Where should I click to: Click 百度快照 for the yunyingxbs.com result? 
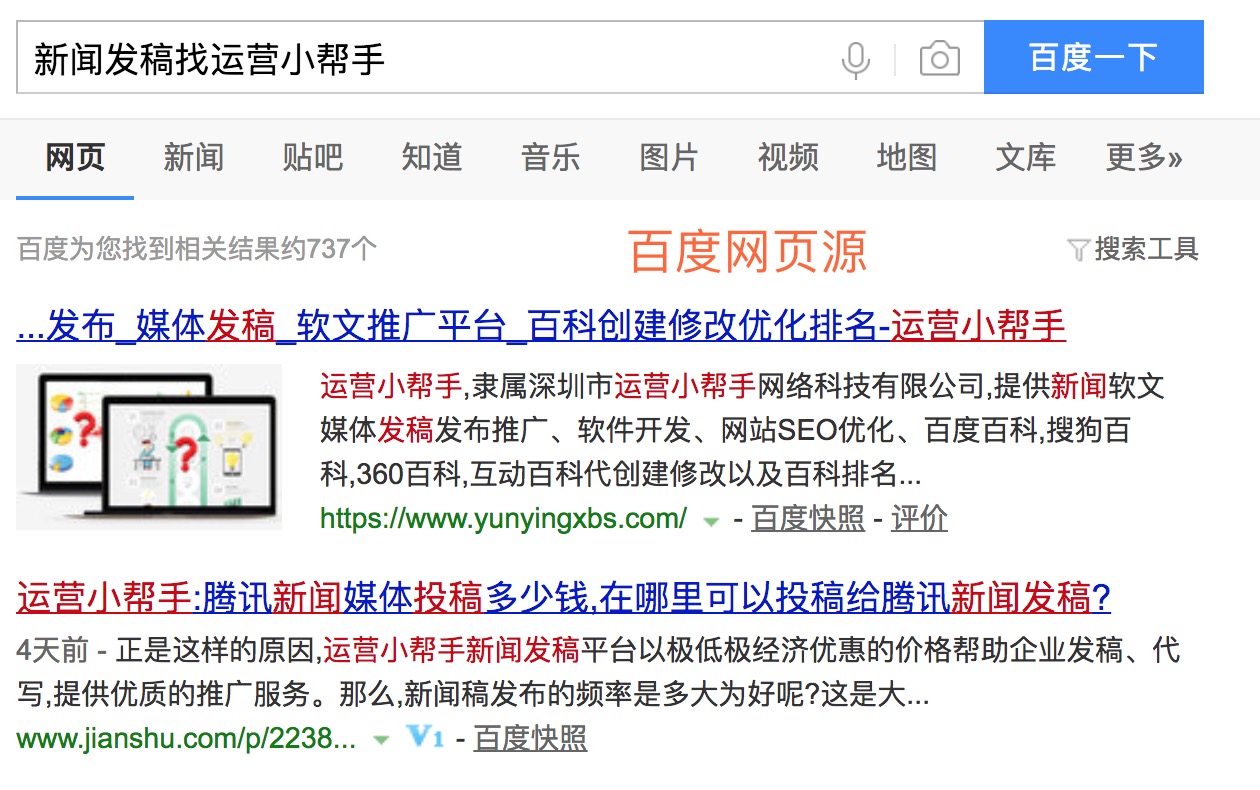click(808, 518)
